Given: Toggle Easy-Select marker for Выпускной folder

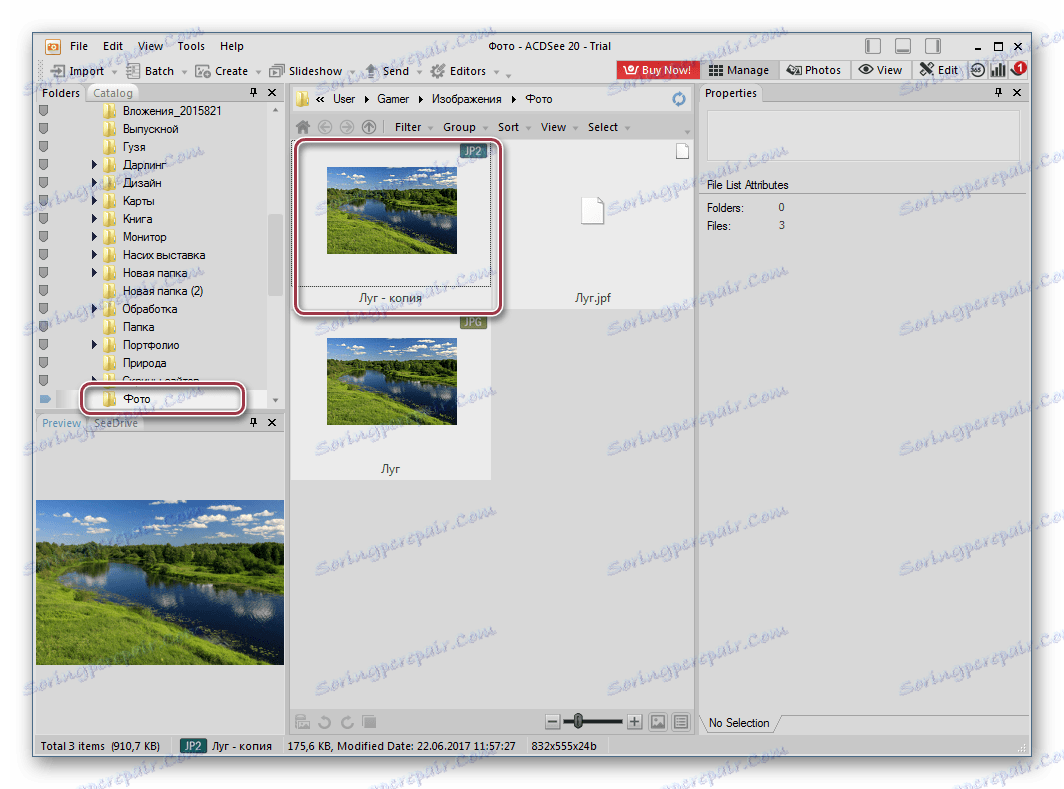Looking at the screenshot, I should point(43,128).
